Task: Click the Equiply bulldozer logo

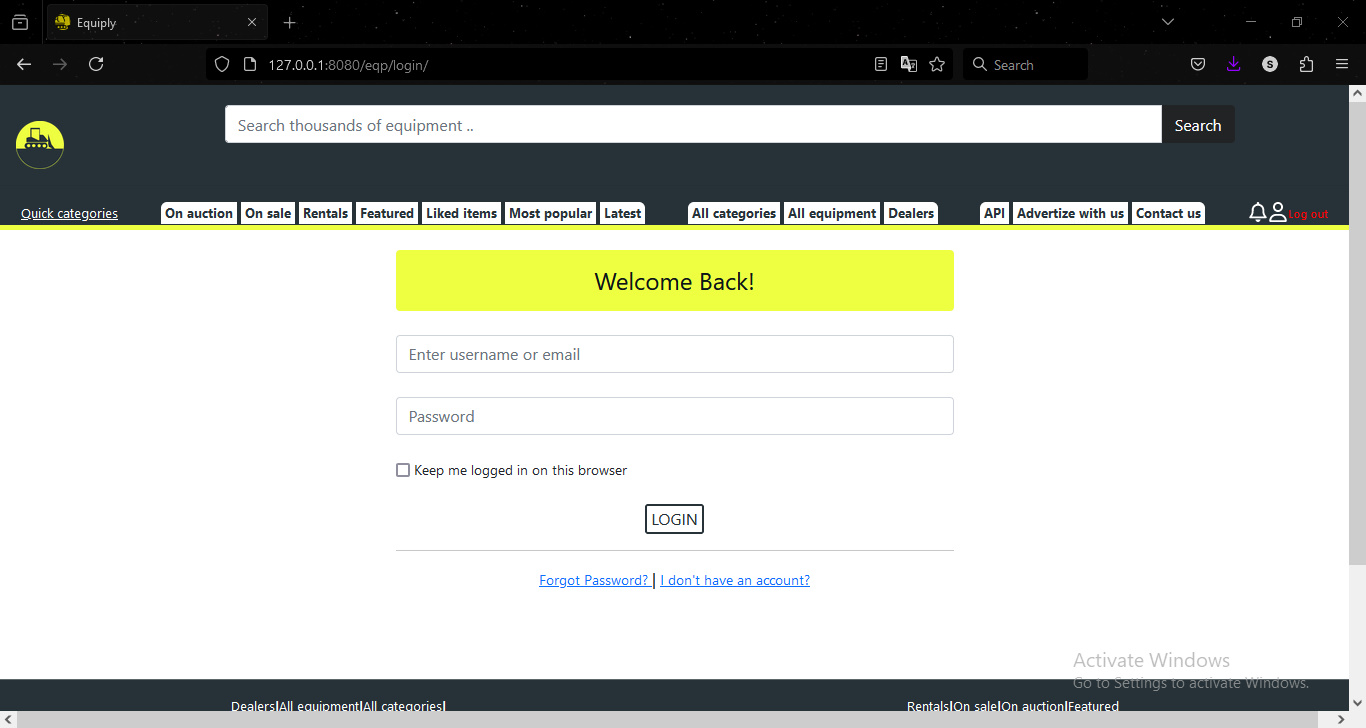Action: tap(39, 144)
